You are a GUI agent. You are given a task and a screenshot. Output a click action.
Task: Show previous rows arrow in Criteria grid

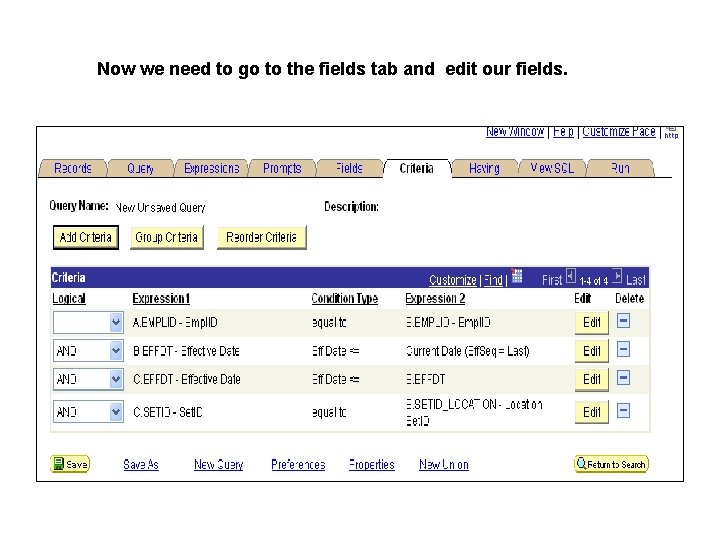point(570,276)
